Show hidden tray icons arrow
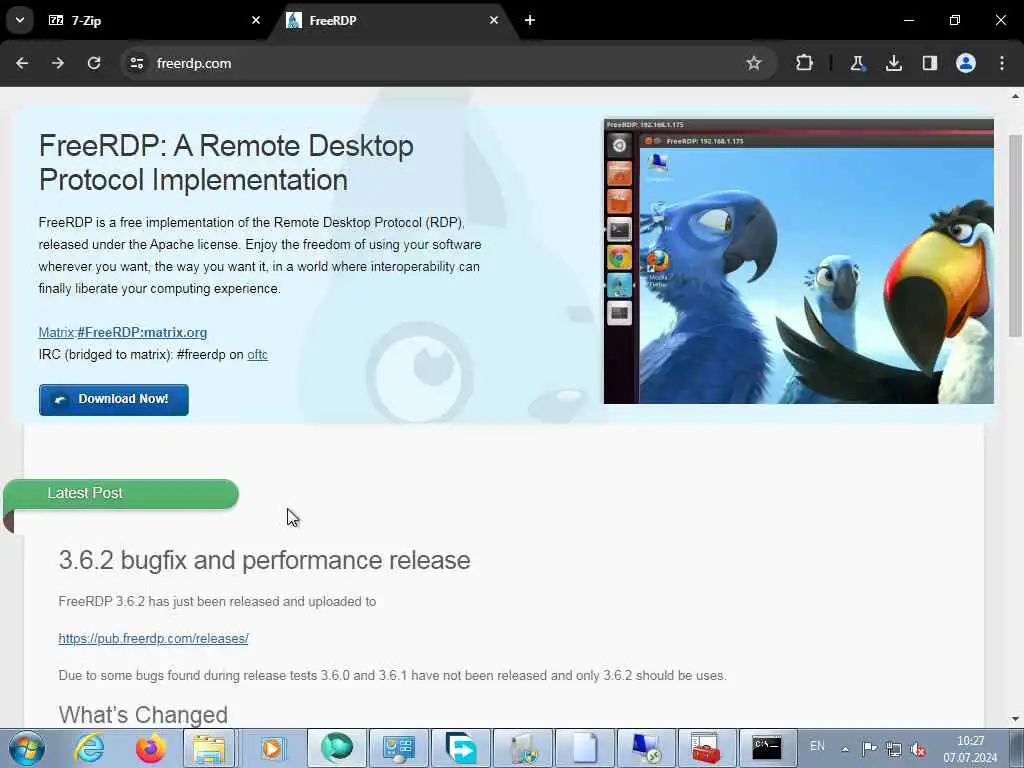This screenshot has width=1024, height=768. point(845,748)
